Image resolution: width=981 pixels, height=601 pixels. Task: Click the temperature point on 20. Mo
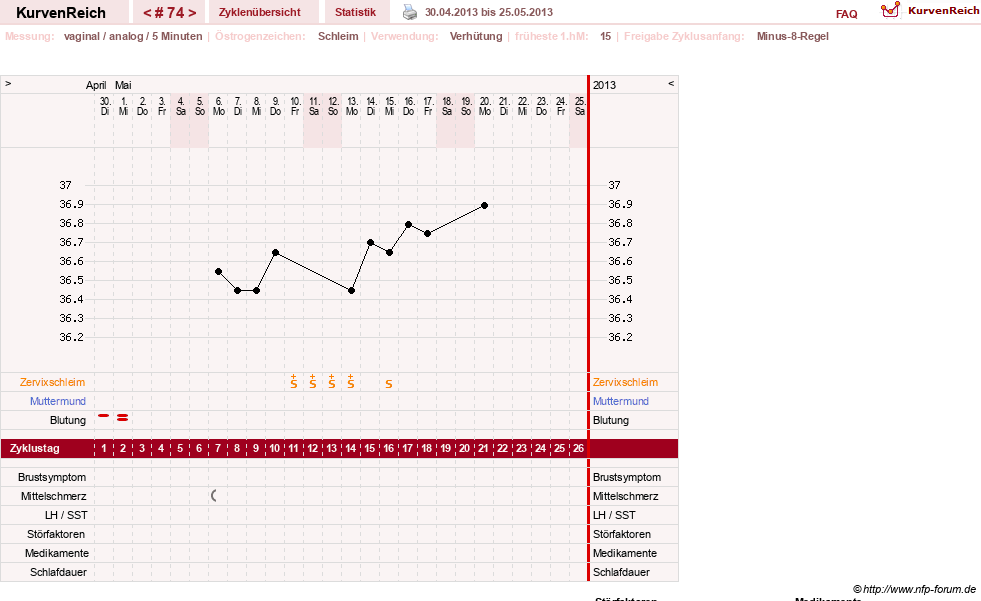[484, 205]
